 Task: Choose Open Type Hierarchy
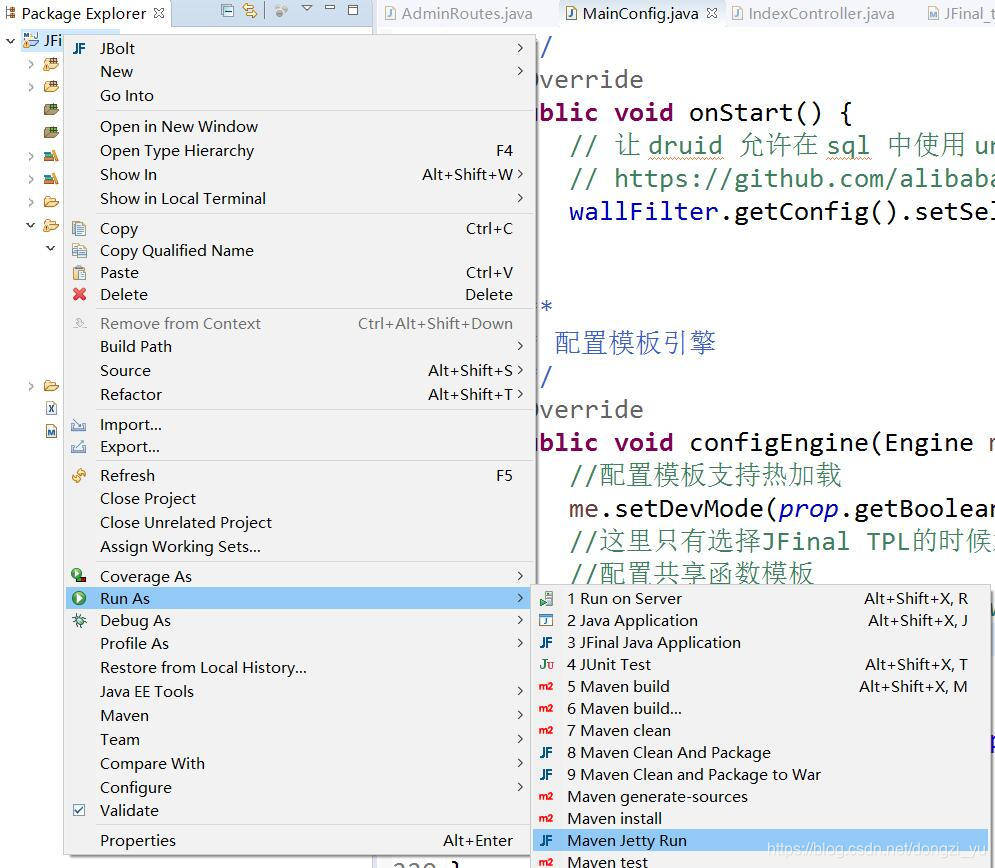coord(300,151)
